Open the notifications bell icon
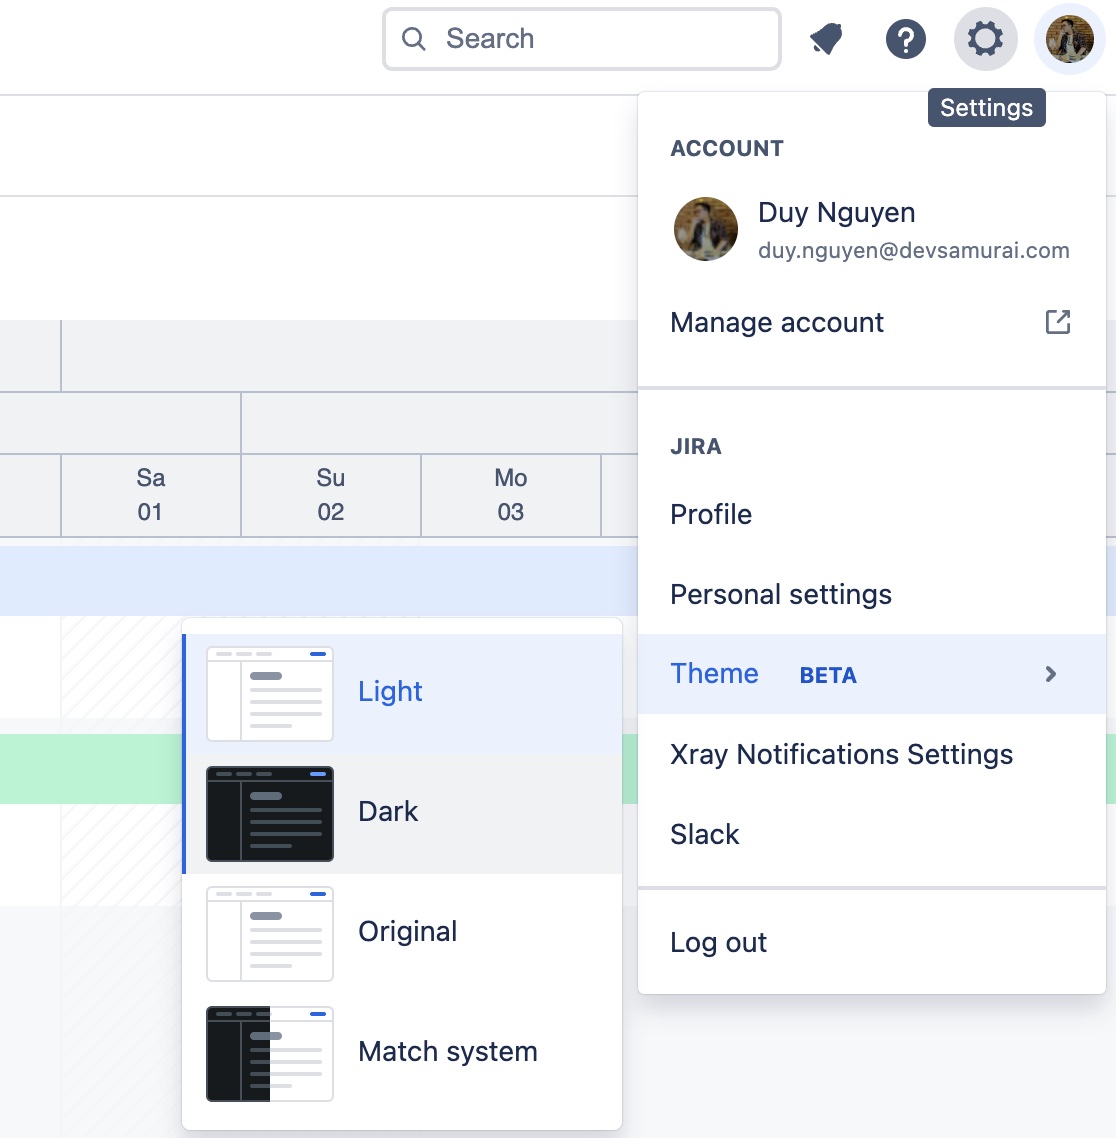Screen dimensions: 1116x1138 [x=826, y=38]
